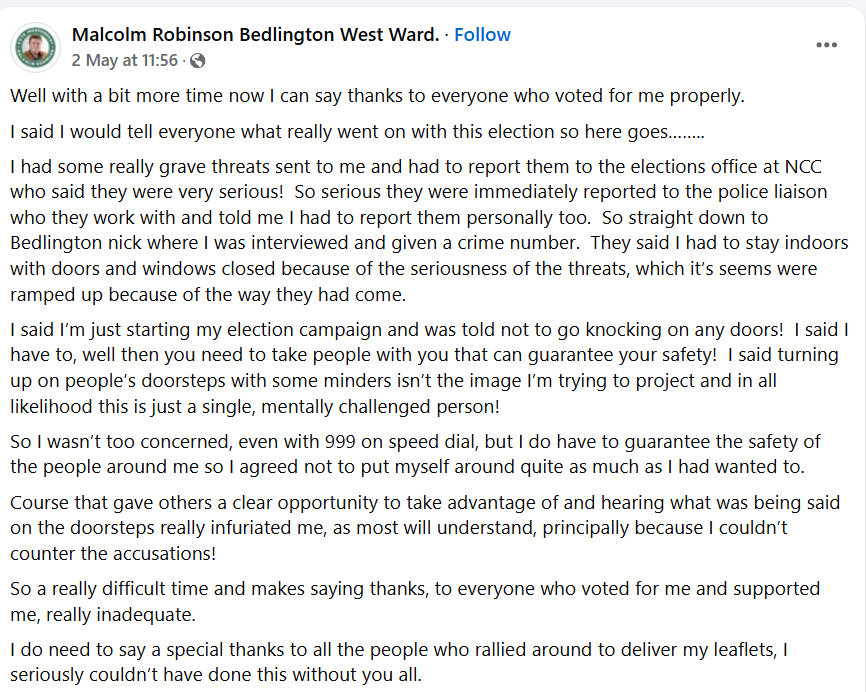Click the paragraph starting 'So I wasn't too concerned'

click(x=415, y=454)
